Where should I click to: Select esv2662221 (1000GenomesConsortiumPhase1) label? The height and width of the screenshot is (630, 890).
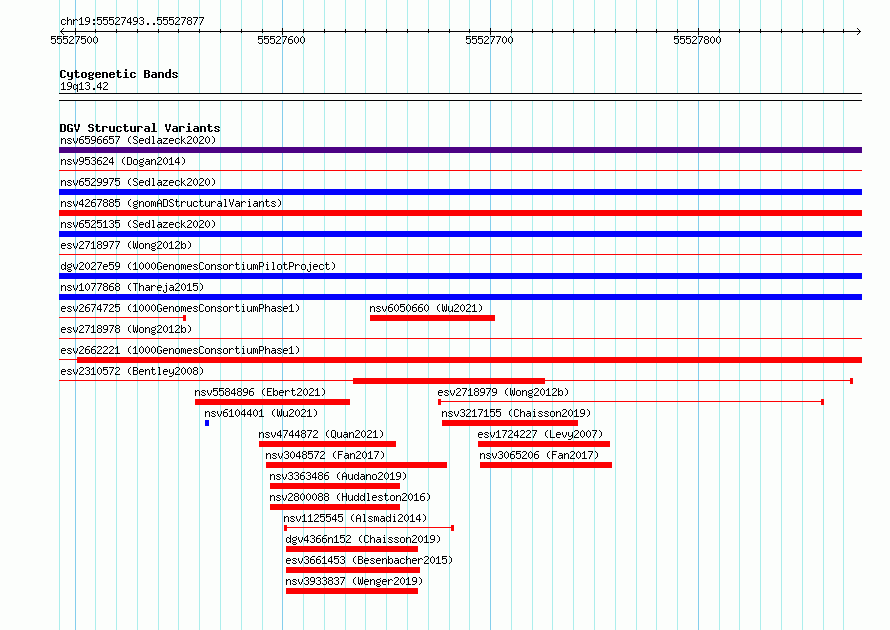click(x=180, y=350)
